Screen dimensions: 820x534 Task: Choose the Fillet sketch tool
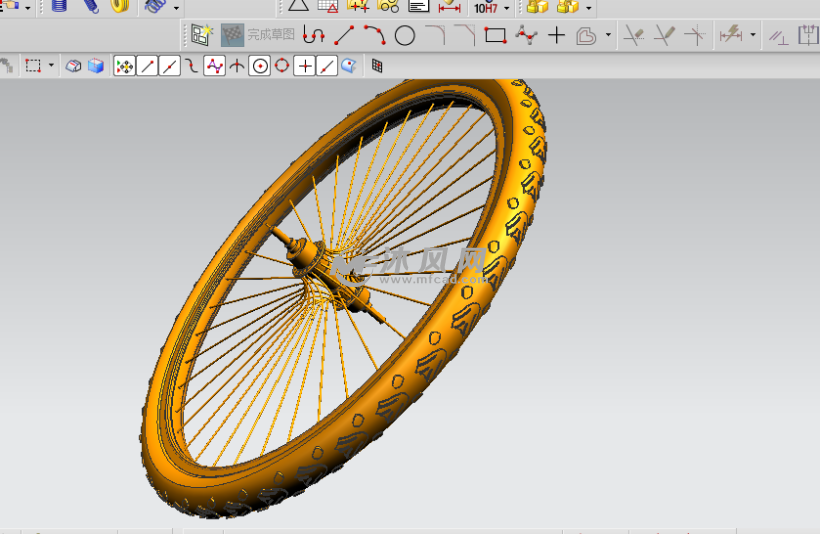coord(435,35)
